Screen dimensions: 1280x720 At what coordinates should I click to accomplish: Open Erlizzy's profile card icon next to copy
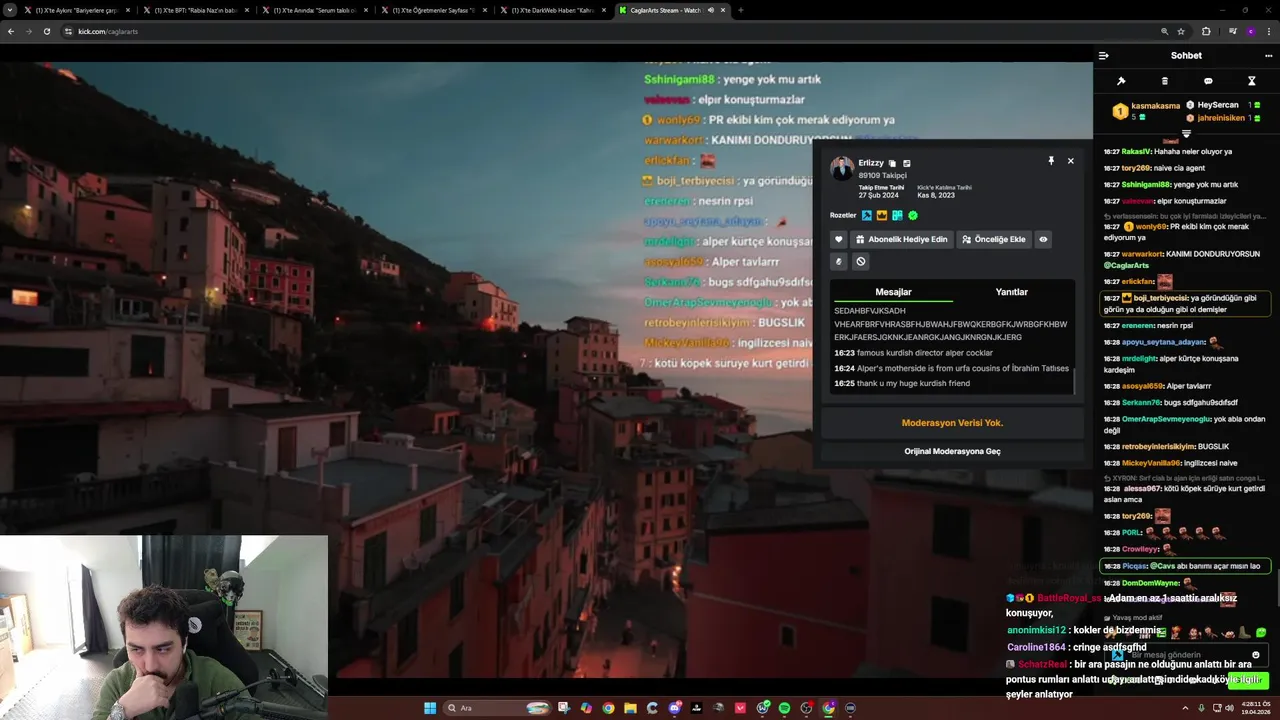(907, 163)
